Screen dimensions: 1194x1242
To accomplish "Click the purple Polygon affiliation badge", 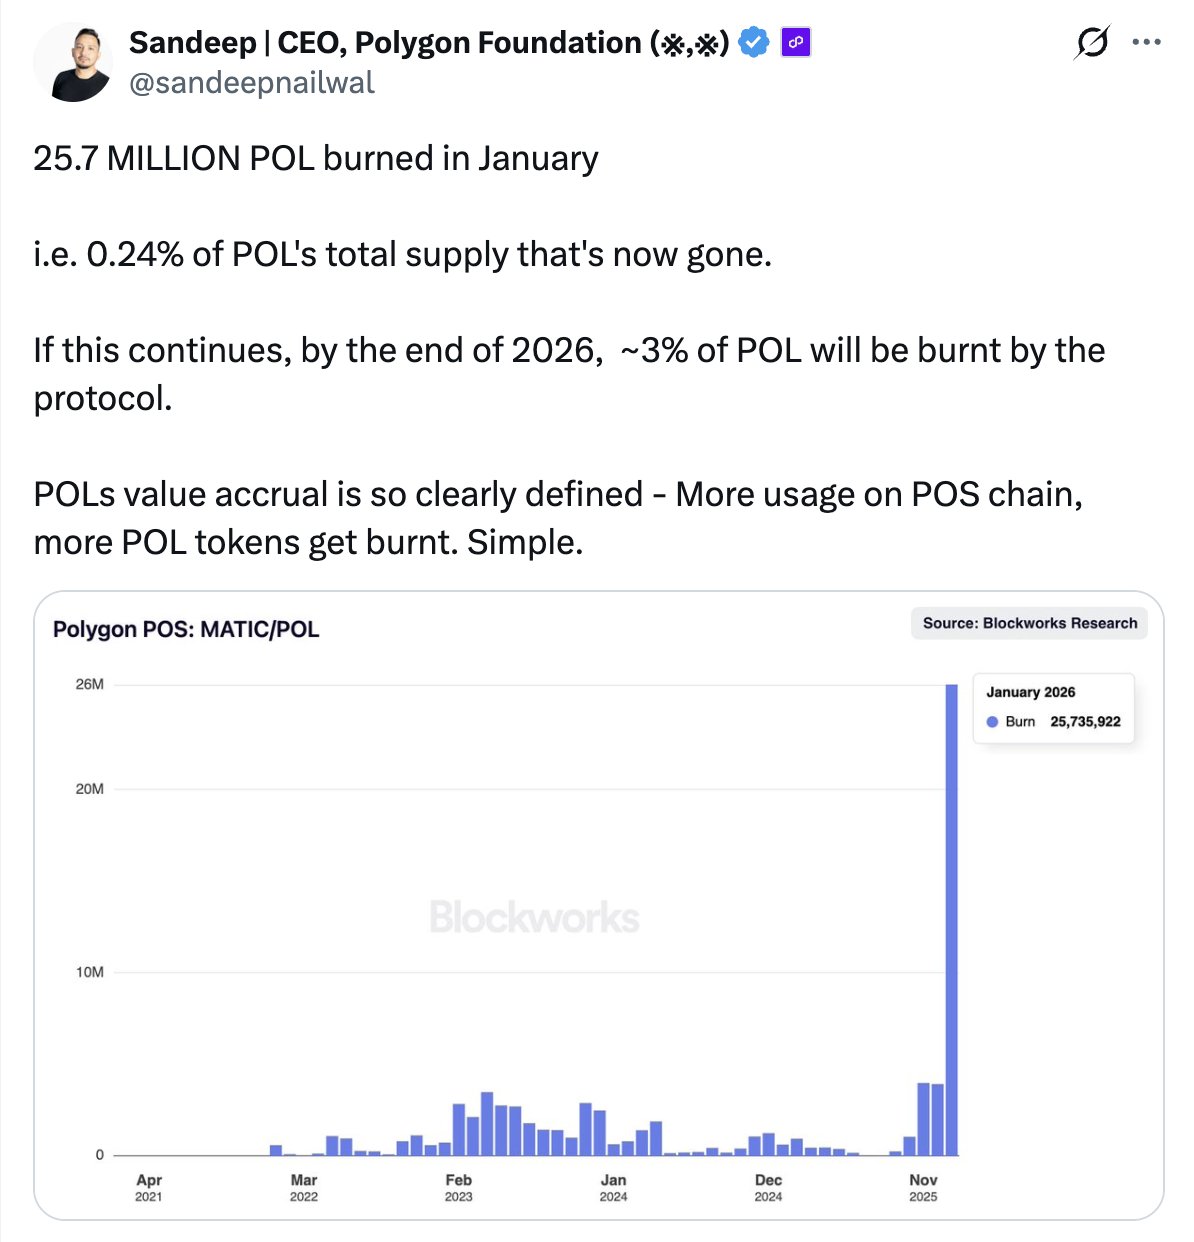I will [x=795, y=43].
